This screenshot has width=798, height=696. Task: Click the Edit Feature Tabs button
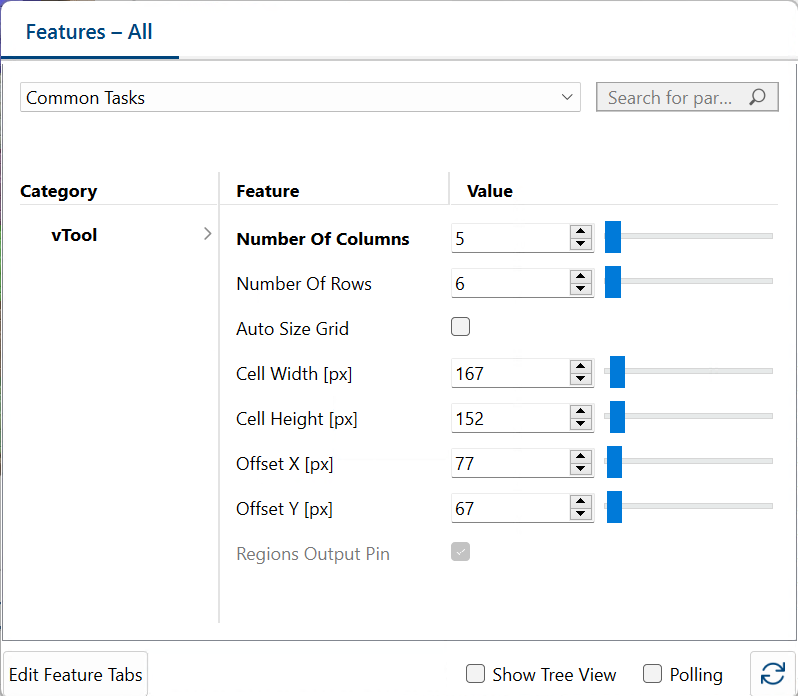coord(76,674)
